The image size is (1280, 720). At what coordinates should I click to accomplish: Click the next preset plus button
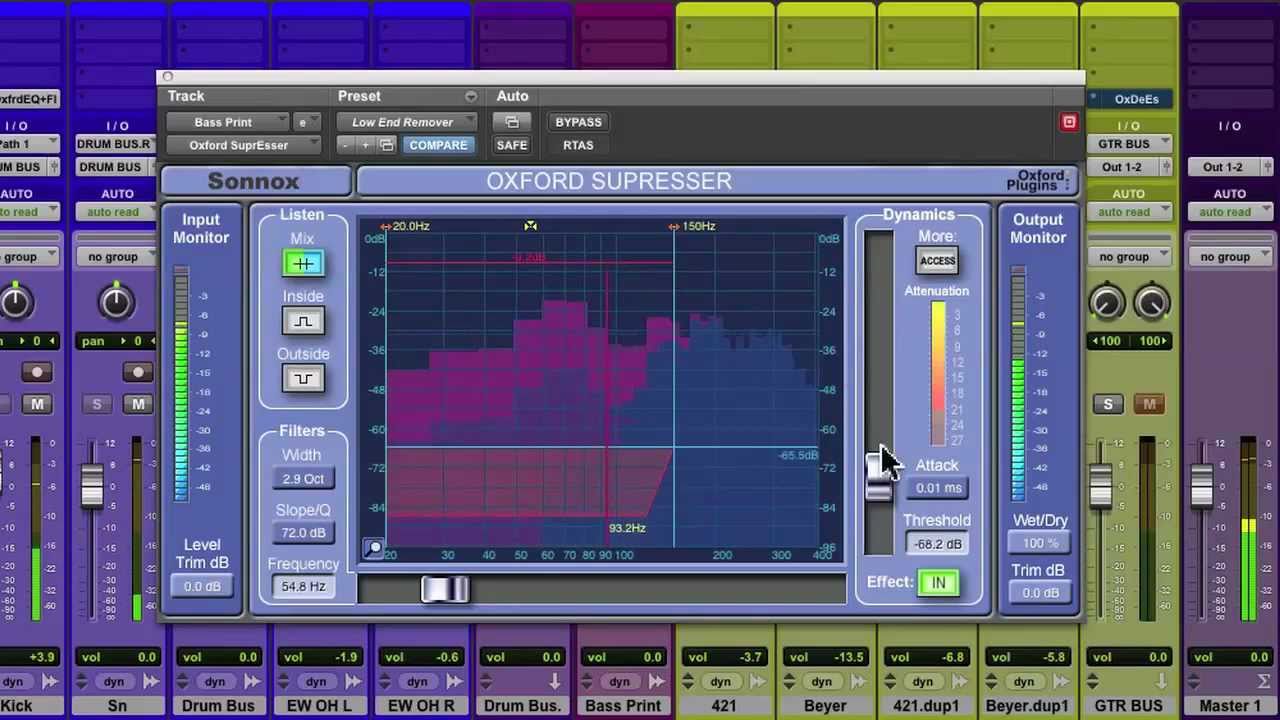365,145
